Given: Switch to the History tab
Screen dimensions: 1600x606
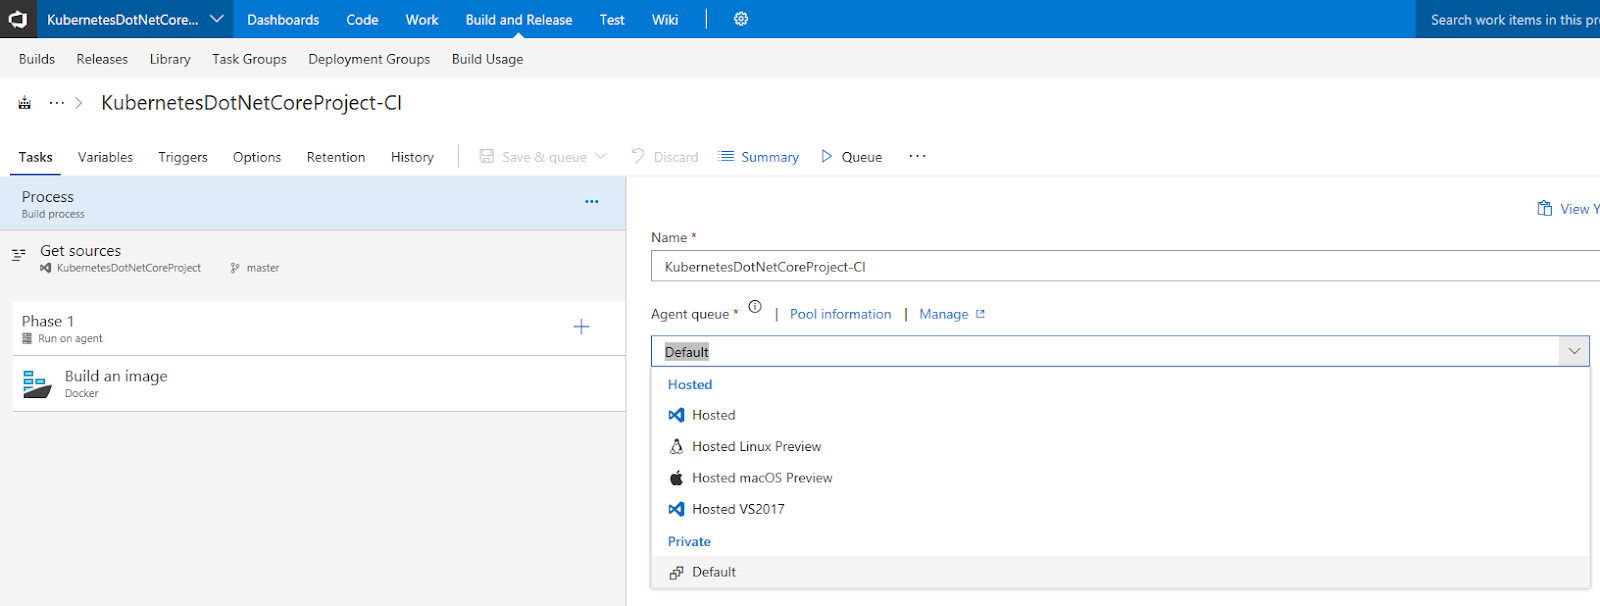Looking at the screenshot, I should [x=412, y=157].
